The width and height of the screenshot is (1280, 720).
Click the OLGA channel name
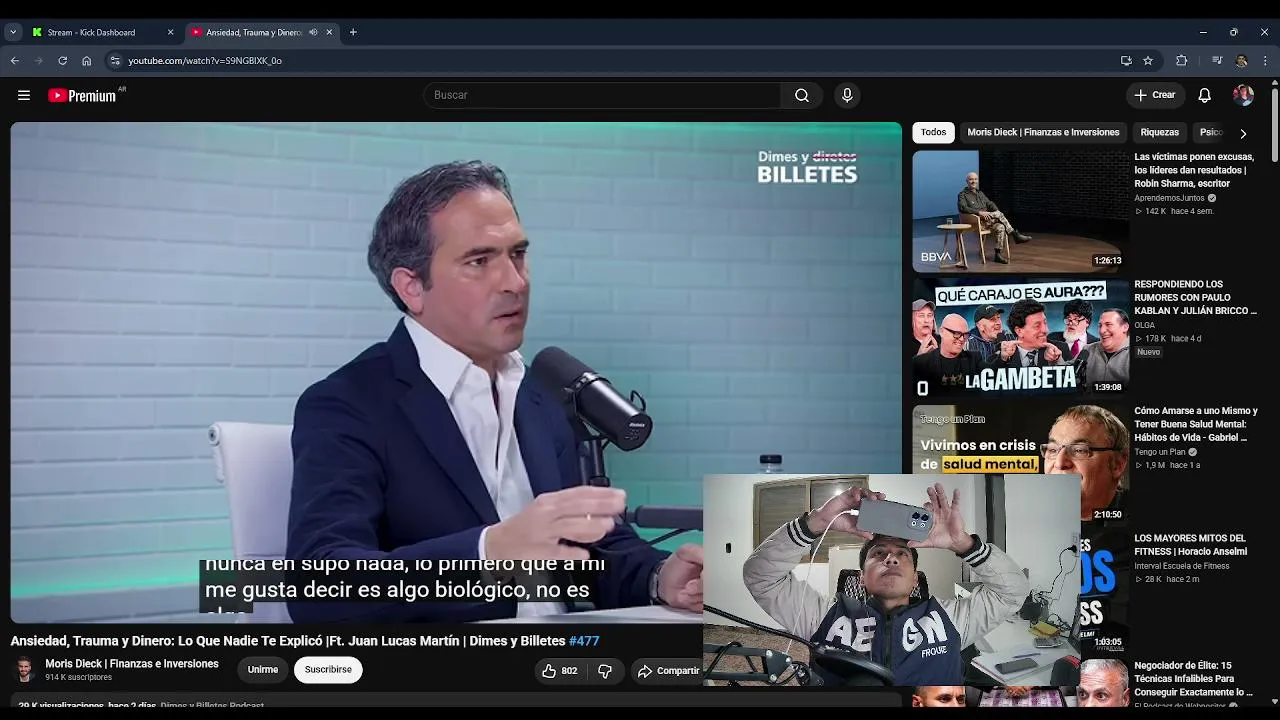pyautogui.click(x=1144, y=325)
